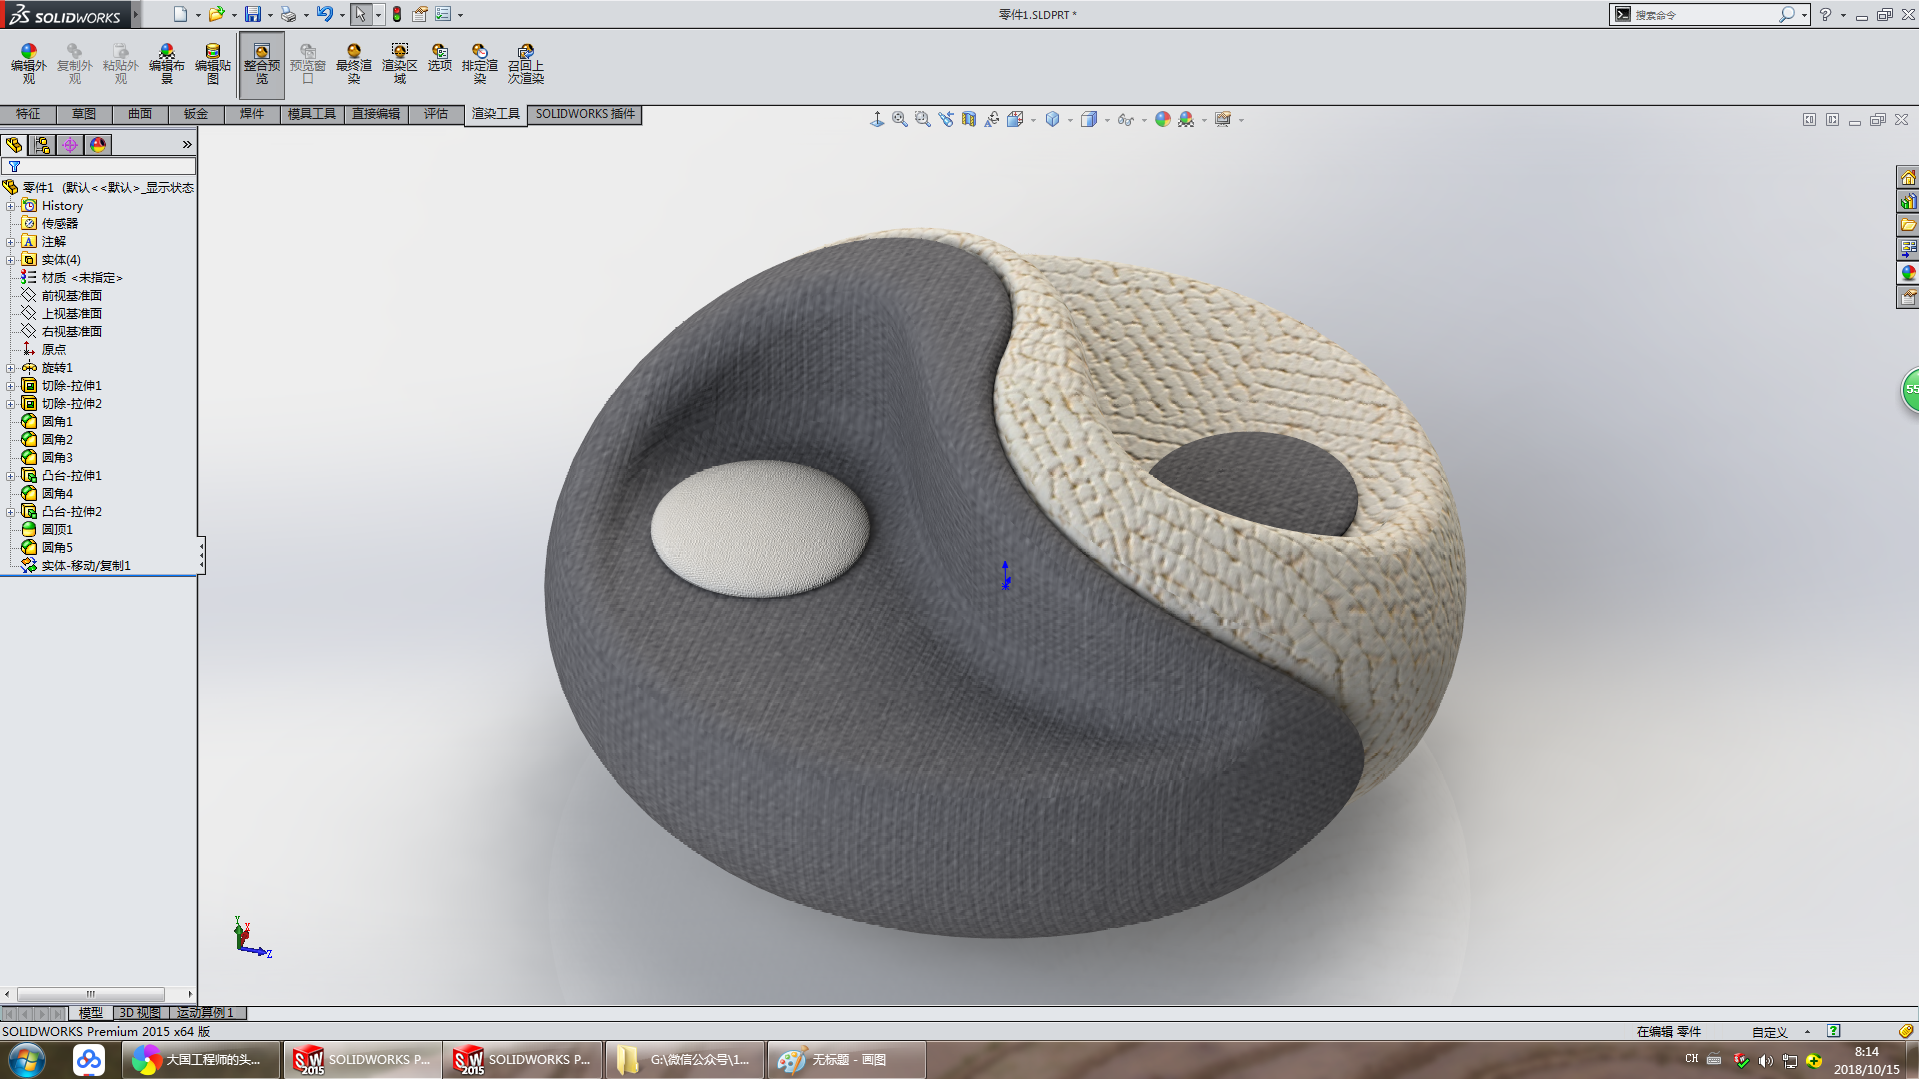Open the View Orientation dropdown arrow
The height and width of the screenshot is (1079, 1919).
pos(1033,120)
